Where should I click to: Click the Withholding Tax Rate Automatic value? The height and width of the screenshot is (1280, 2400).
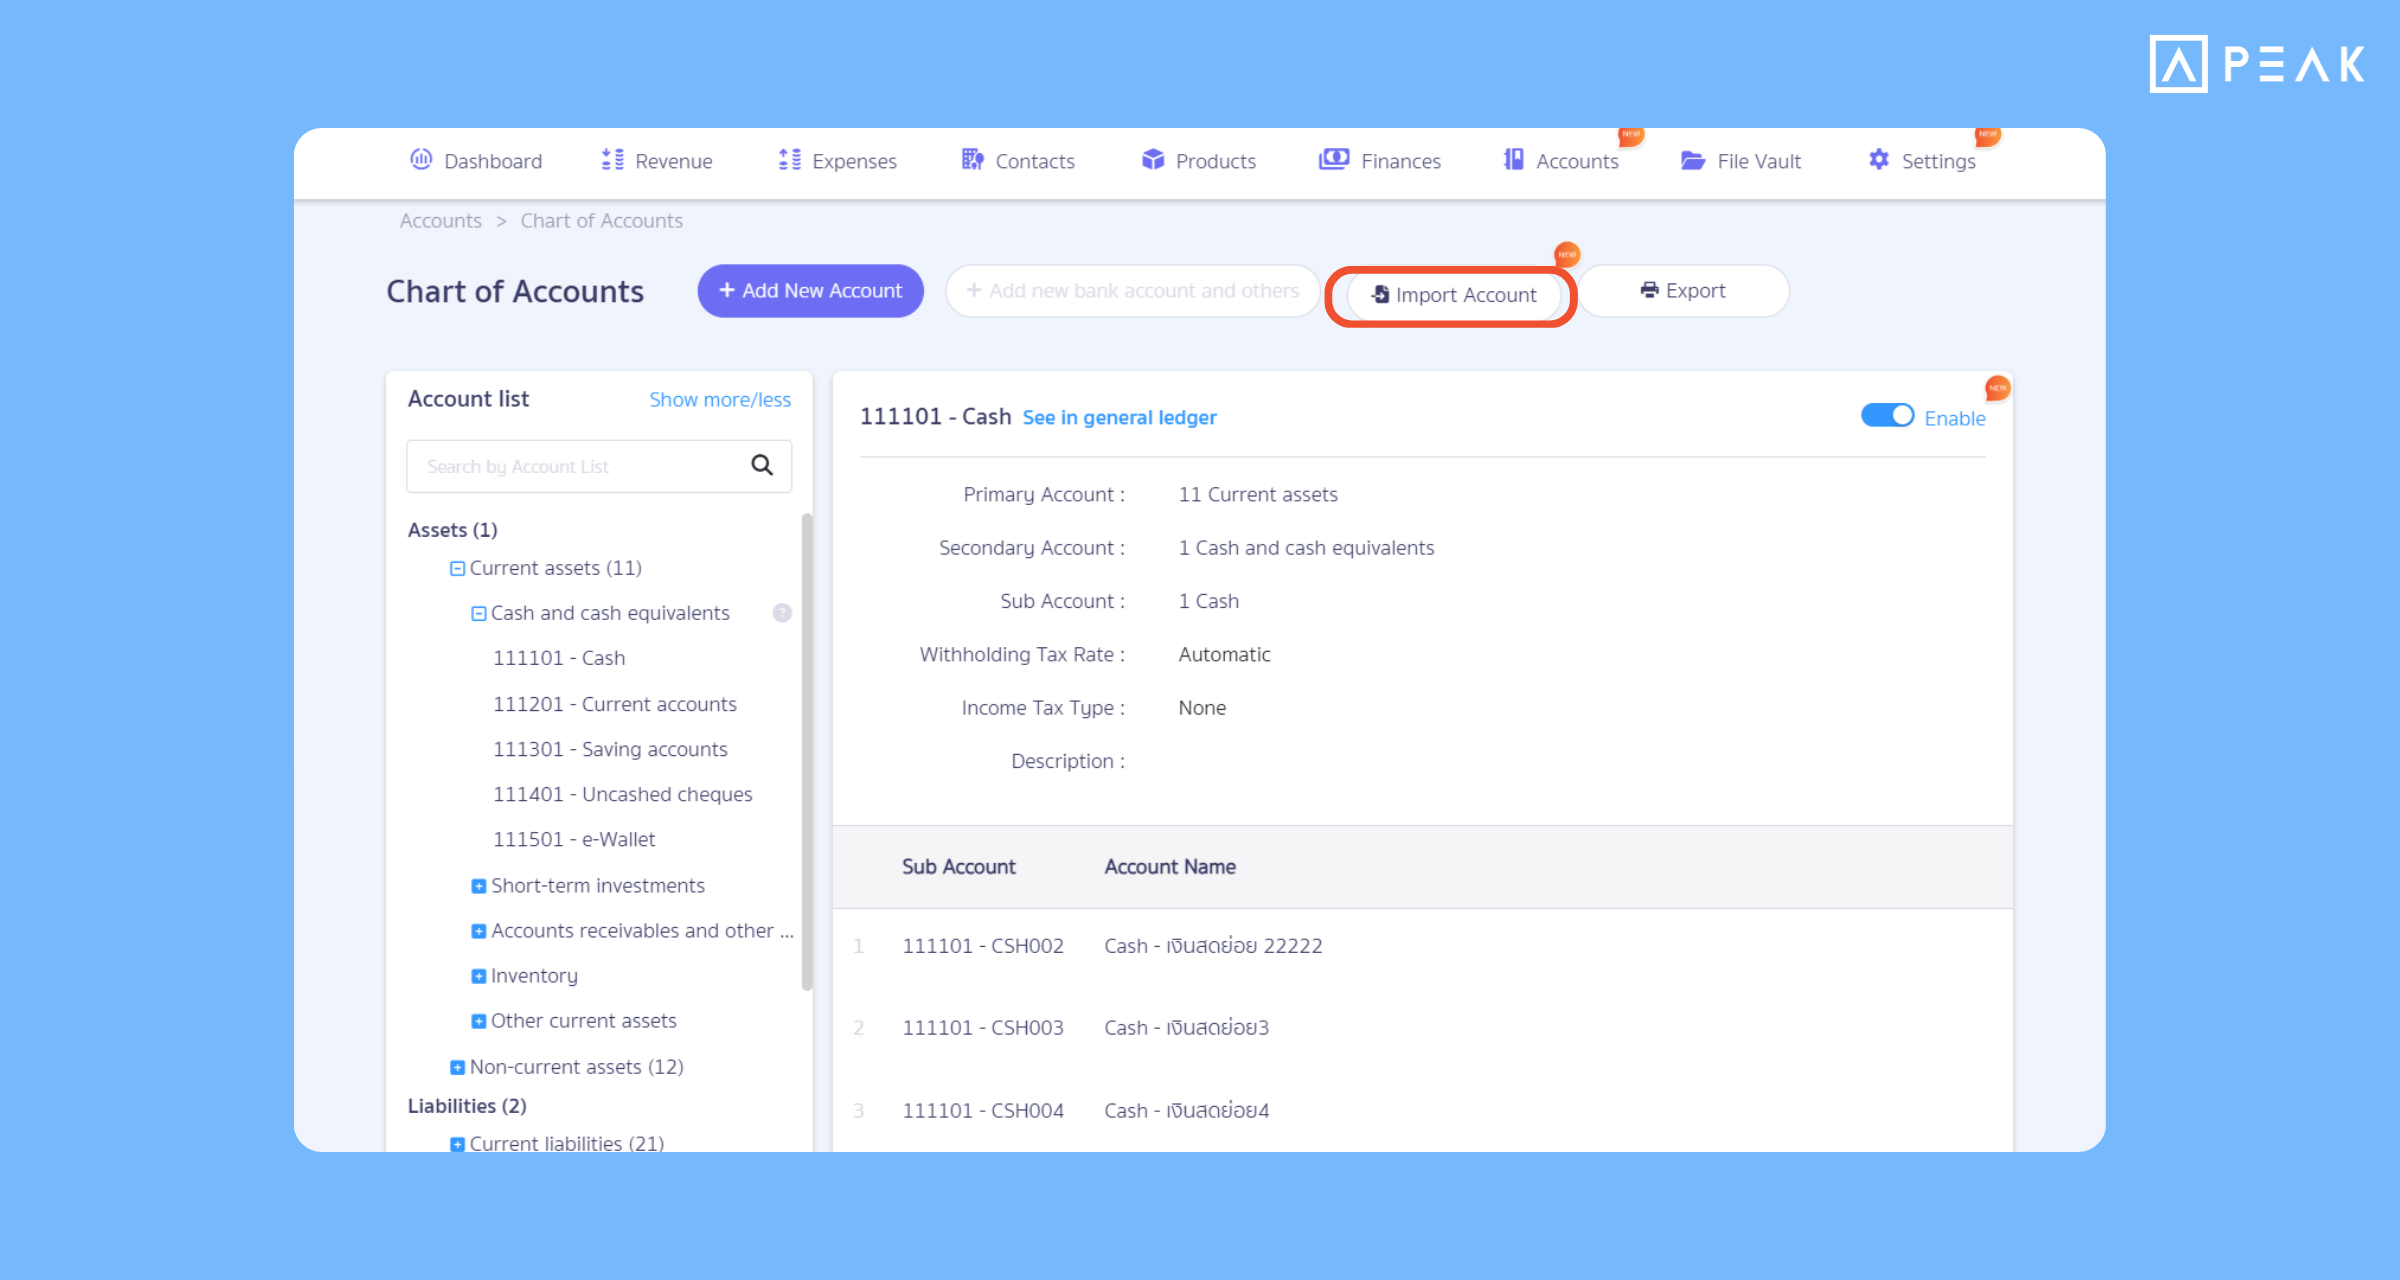pyautogui.click(x=1224, y=655)
